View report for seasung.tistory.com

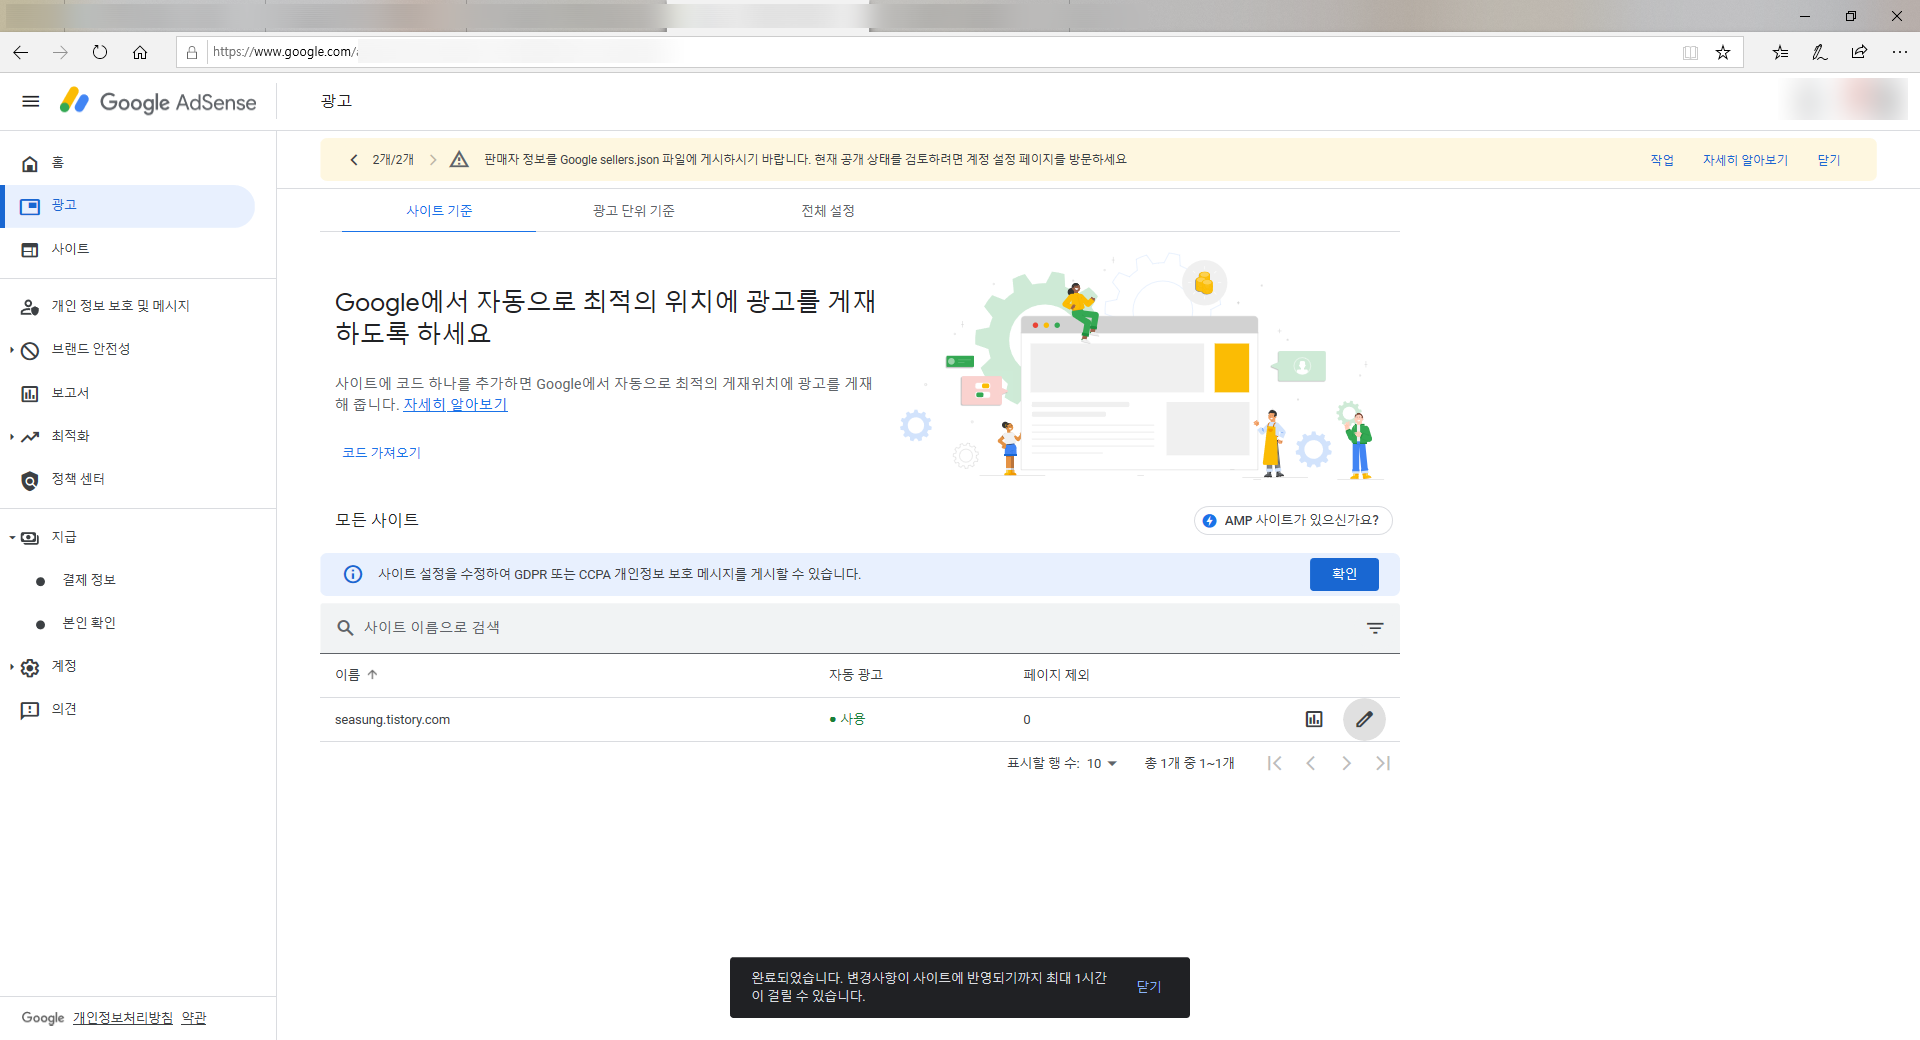[x=1314, y=719]
